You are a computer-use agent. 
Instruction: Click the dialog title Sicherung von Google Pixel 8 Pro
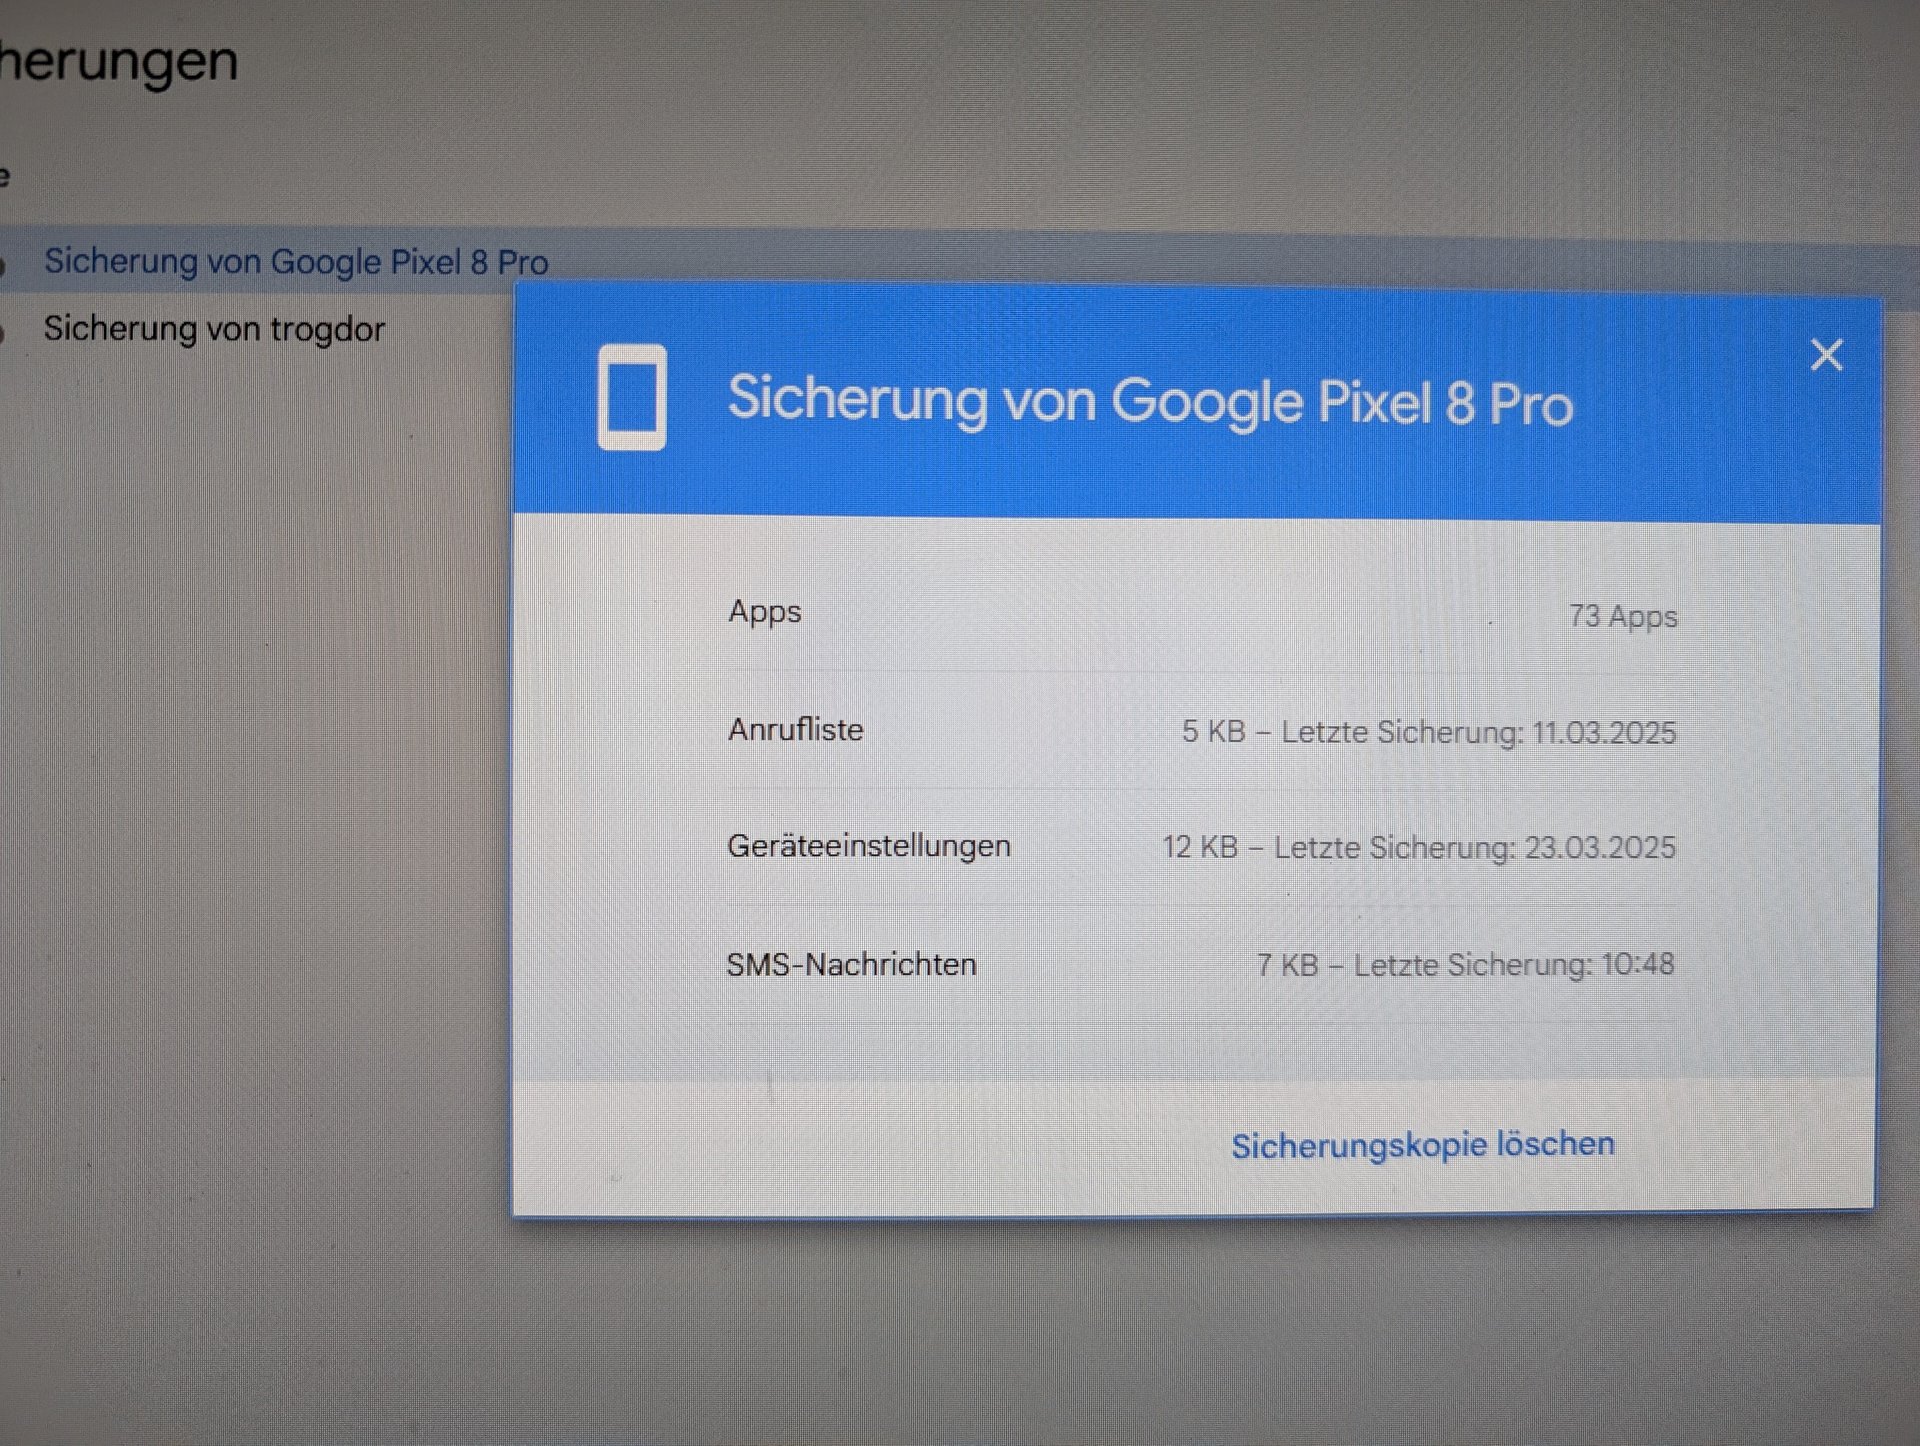(x=1150, y=401)
